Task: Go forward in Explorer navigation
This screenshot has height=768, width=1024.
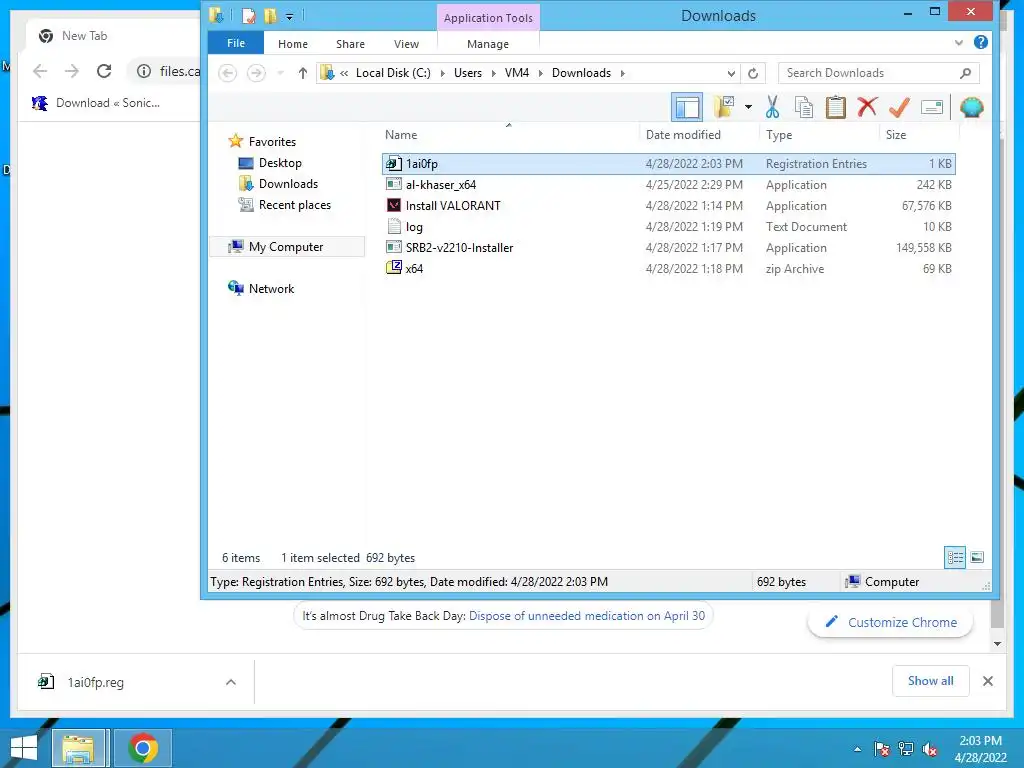Action: 256,72
